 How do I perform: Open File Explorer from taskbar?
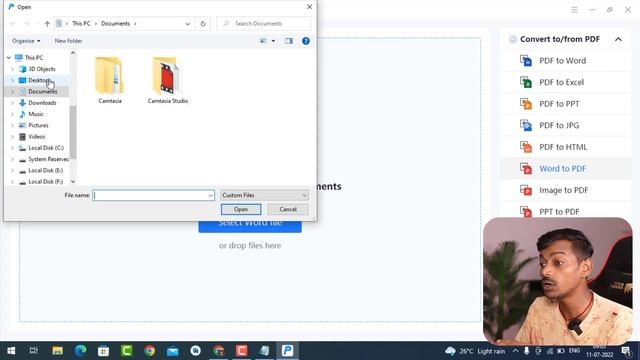click(57, 351)
